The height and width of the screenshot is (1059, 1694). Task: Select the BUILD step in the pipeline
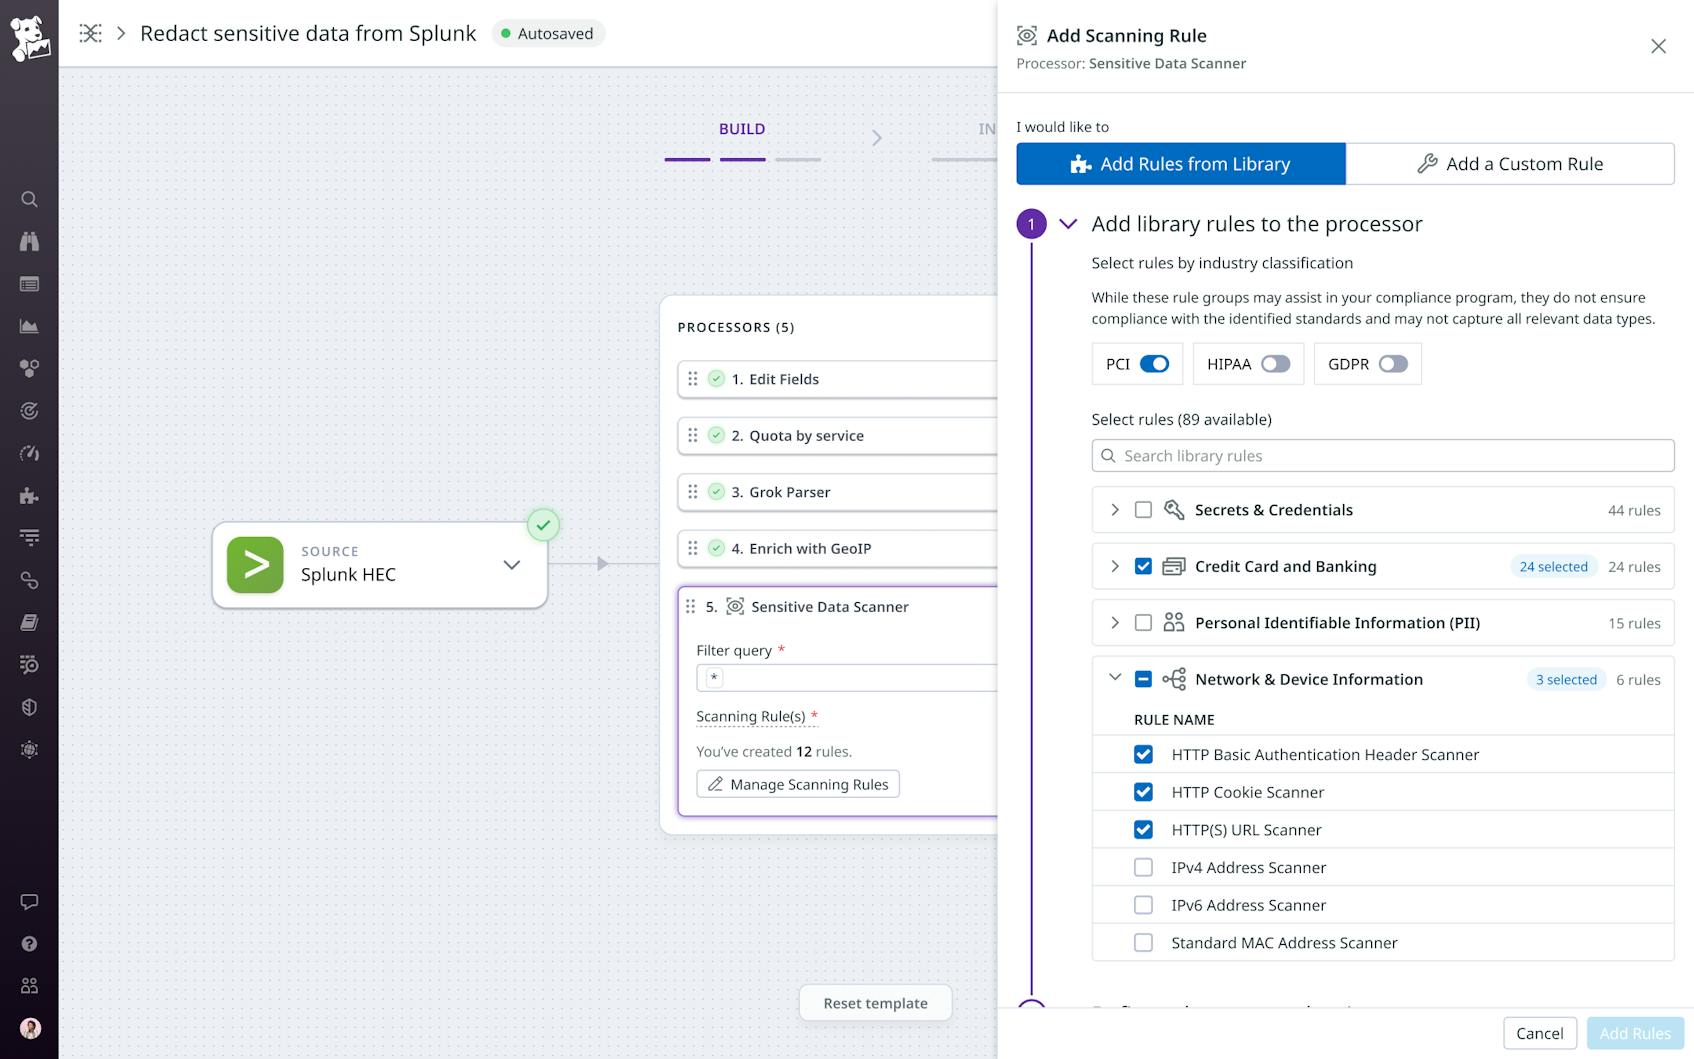[742, 128]
